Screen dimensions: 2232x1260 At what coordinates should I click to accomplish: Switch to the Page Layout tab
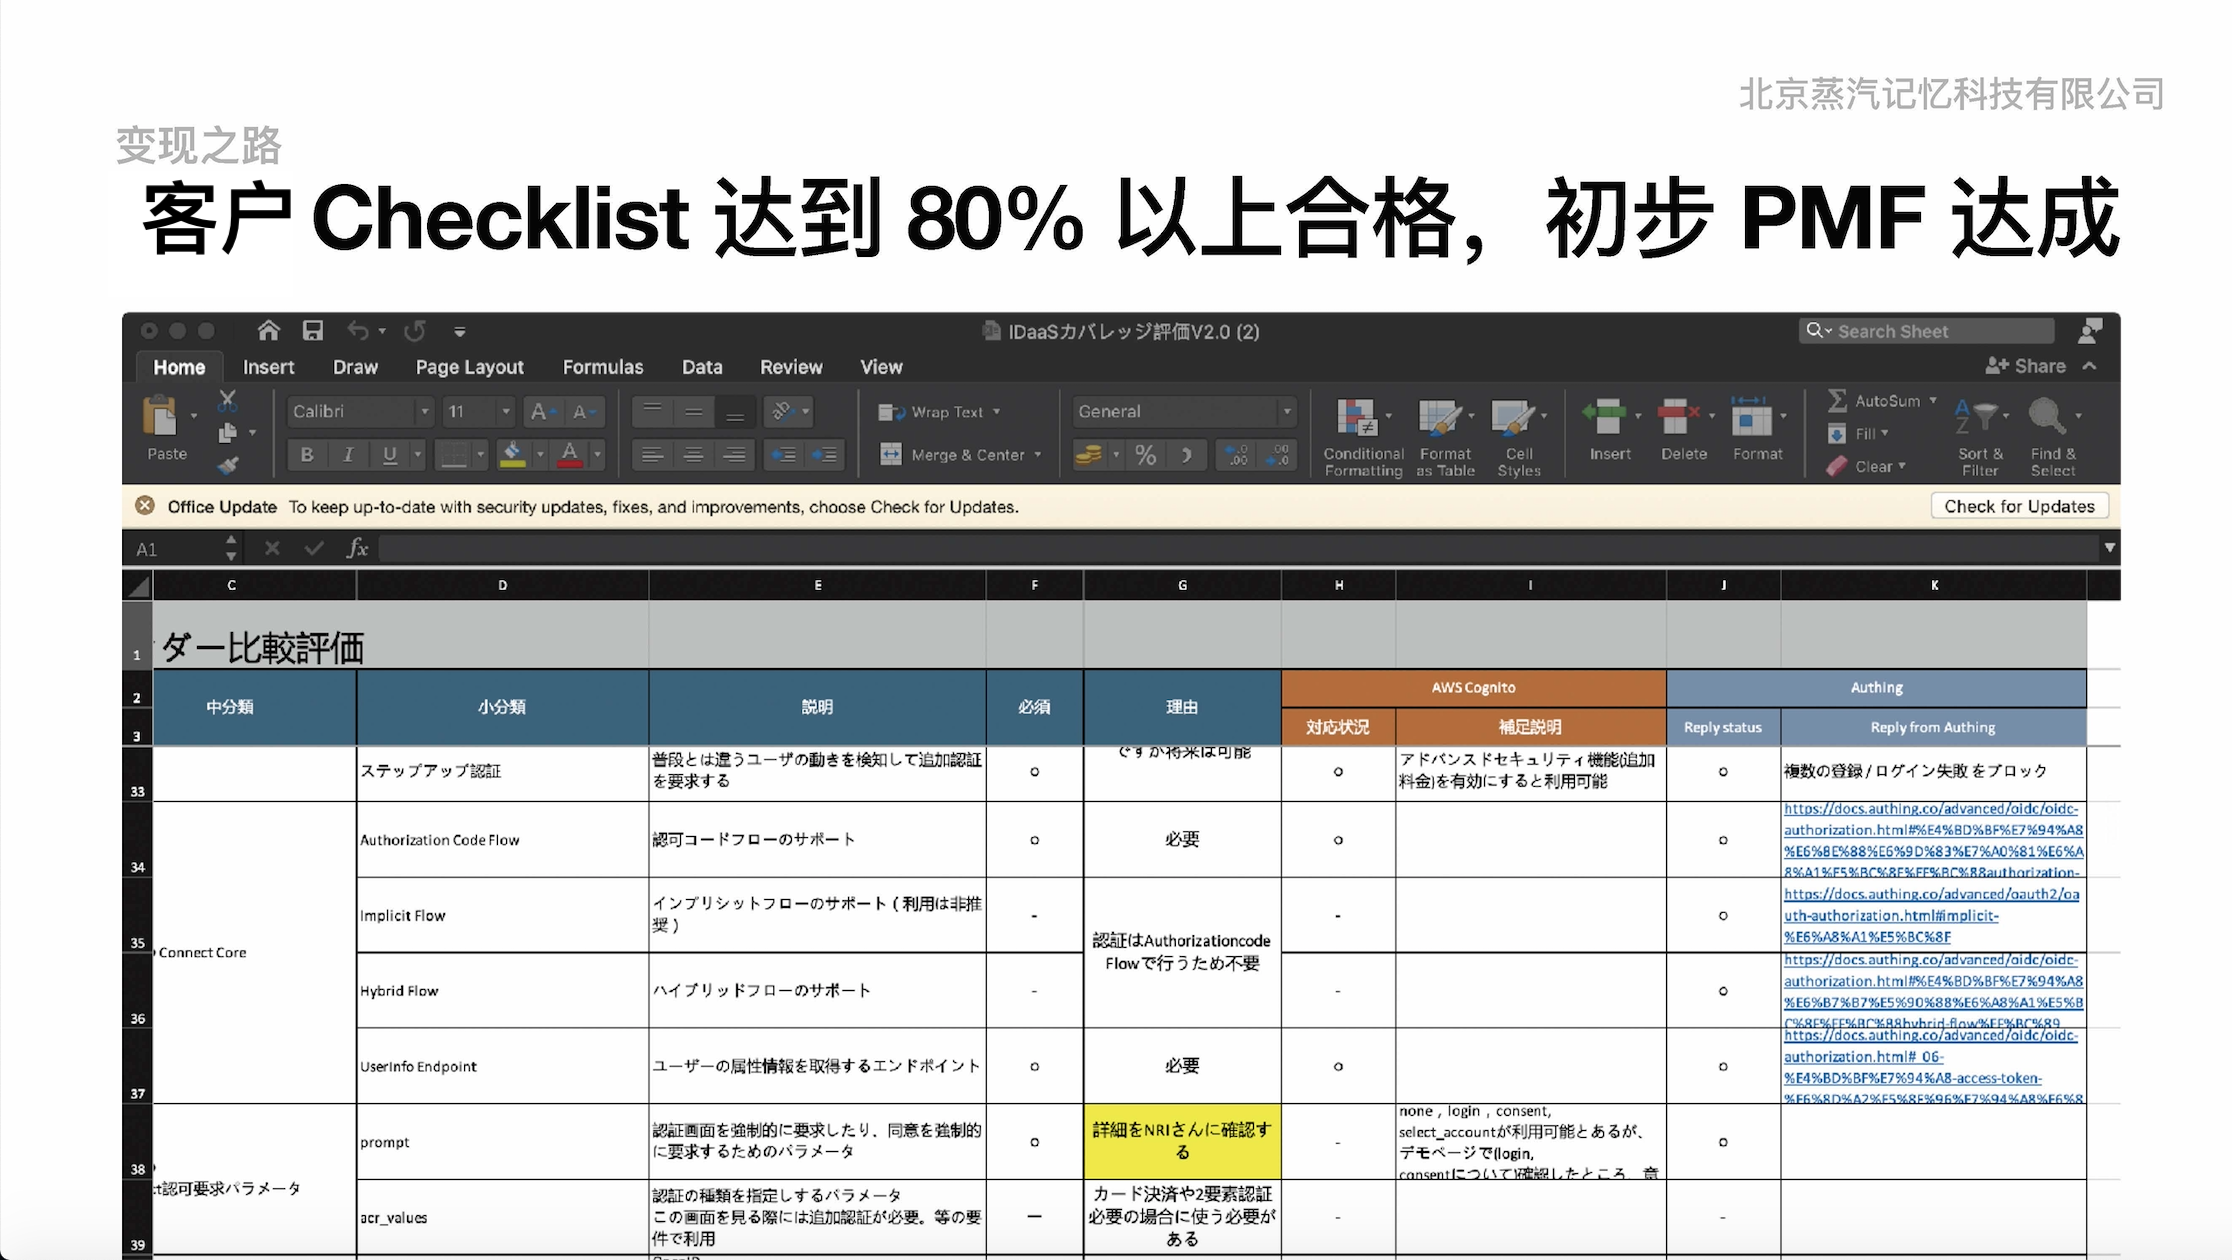point(469,367)
